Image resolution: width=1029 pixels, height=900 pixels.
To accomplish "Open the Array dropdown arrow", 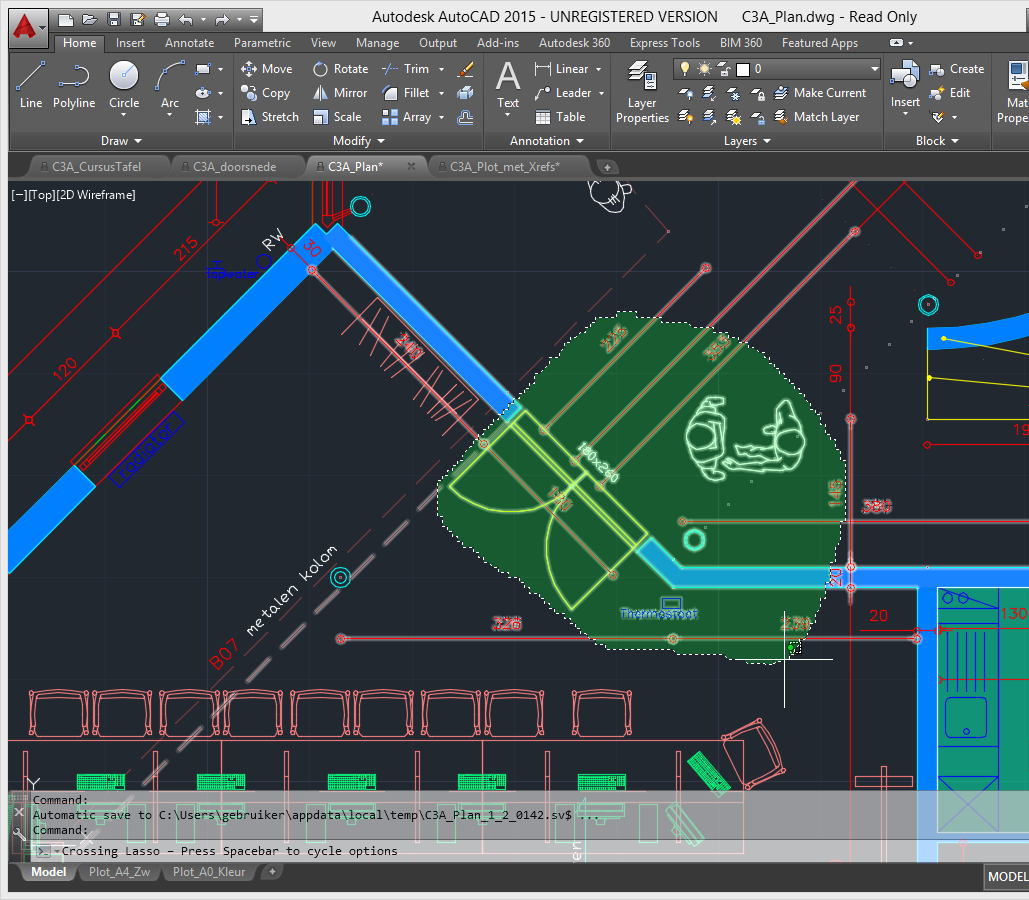I will coord(442,118).
